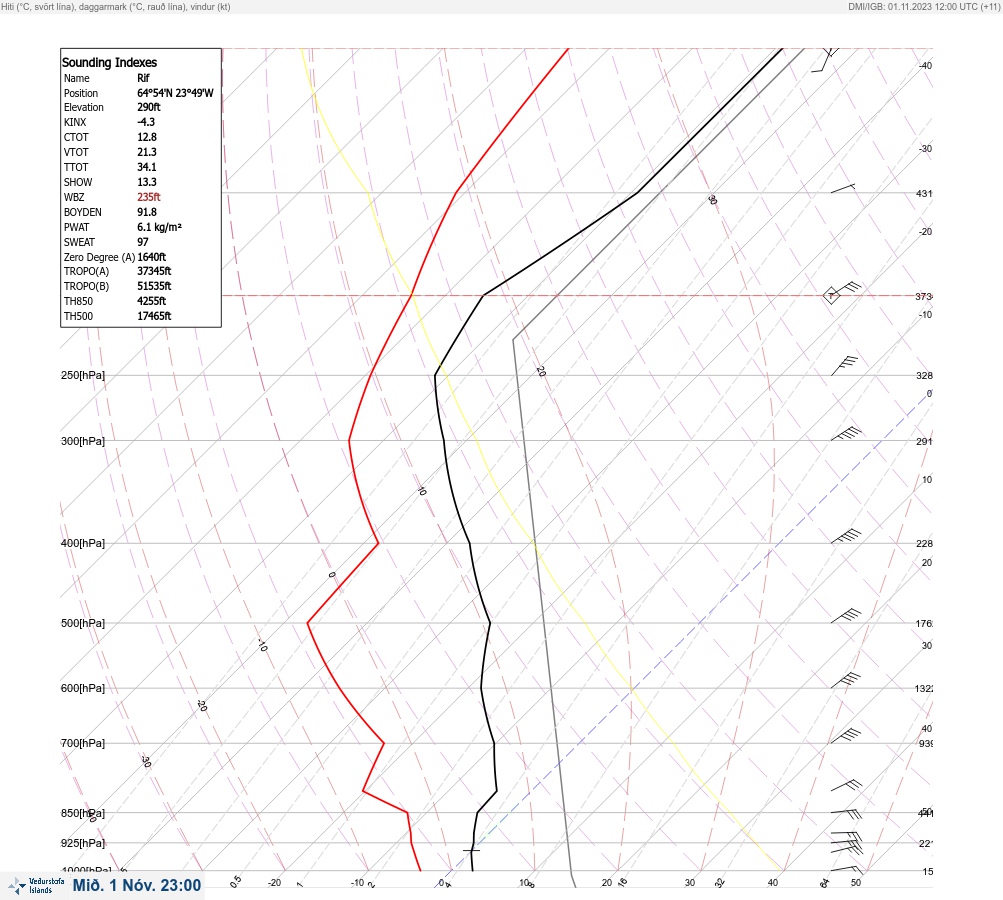The width and height of the screenshot is (1003, 900).
Task: Select the station name value Rif
Action: (x=143, y=78)
